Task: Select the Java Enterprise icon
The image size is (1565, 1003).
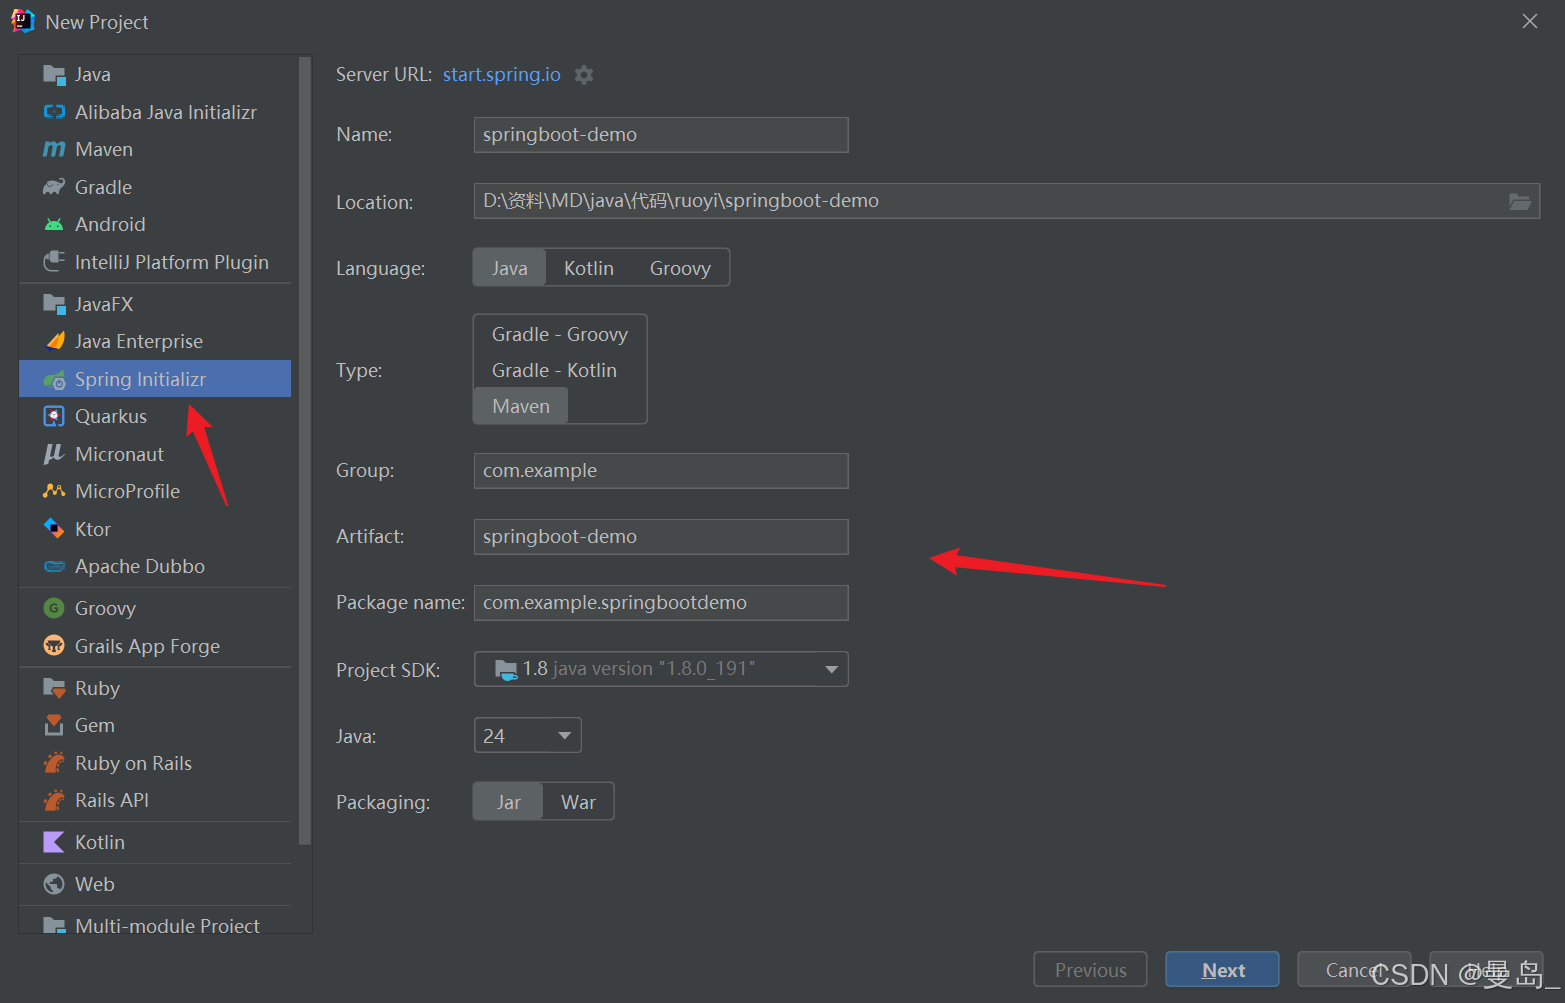Action: click(x=54, y=341)
